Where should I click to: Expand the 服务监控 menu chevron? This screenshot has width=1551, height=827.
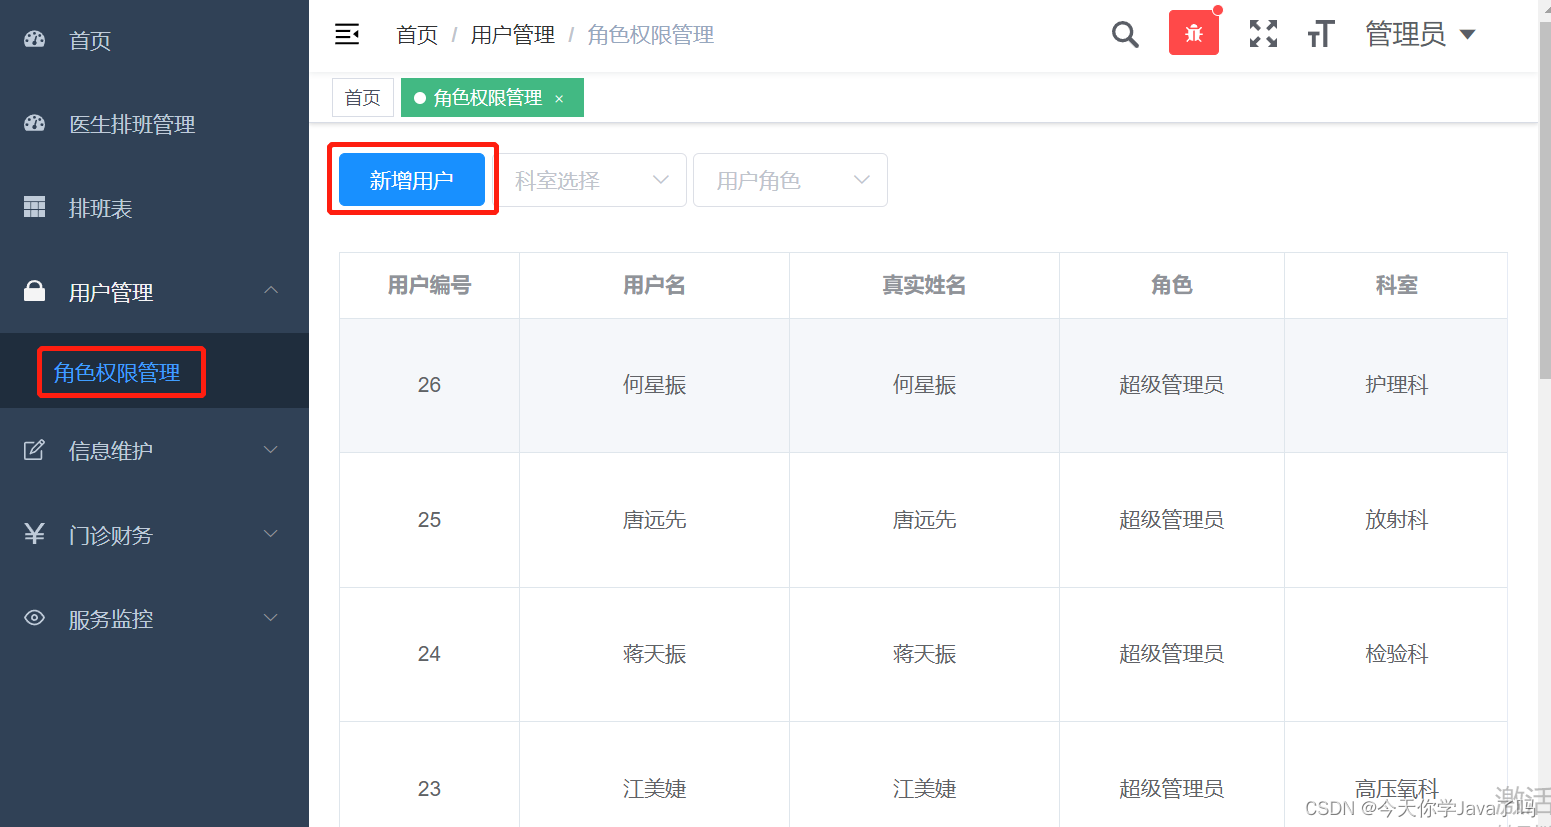coord(271,618)
